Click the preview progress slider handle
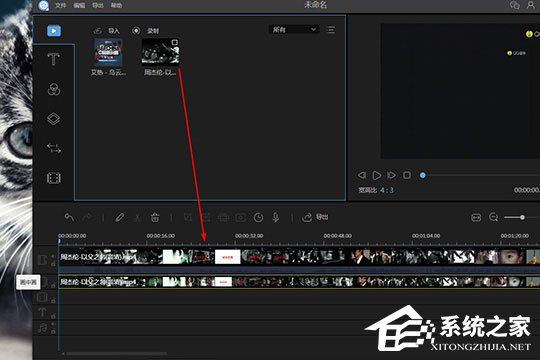The width and height of the screenshot is (540, 360). [423, 175]
